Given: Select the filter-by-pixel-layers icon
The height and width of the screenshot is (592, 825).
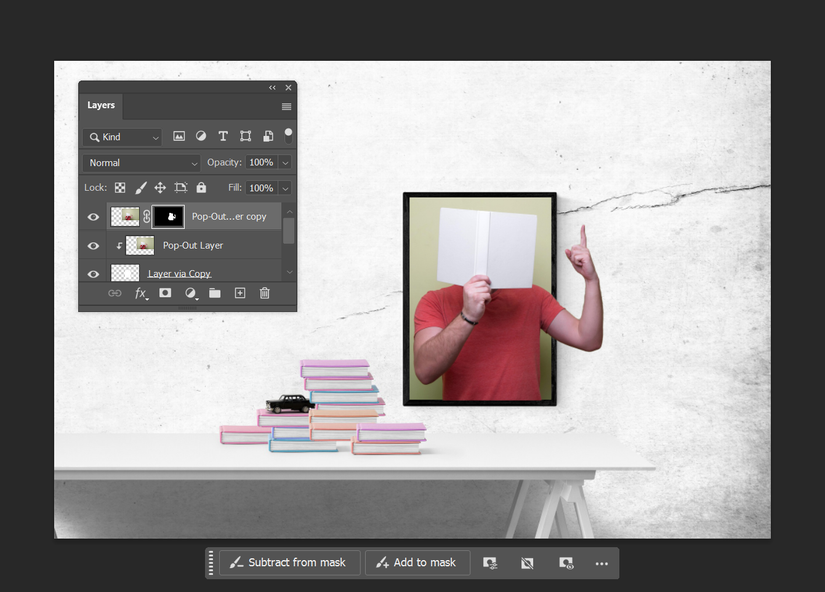Looking at the screenshot, I should tap(179, 135).
